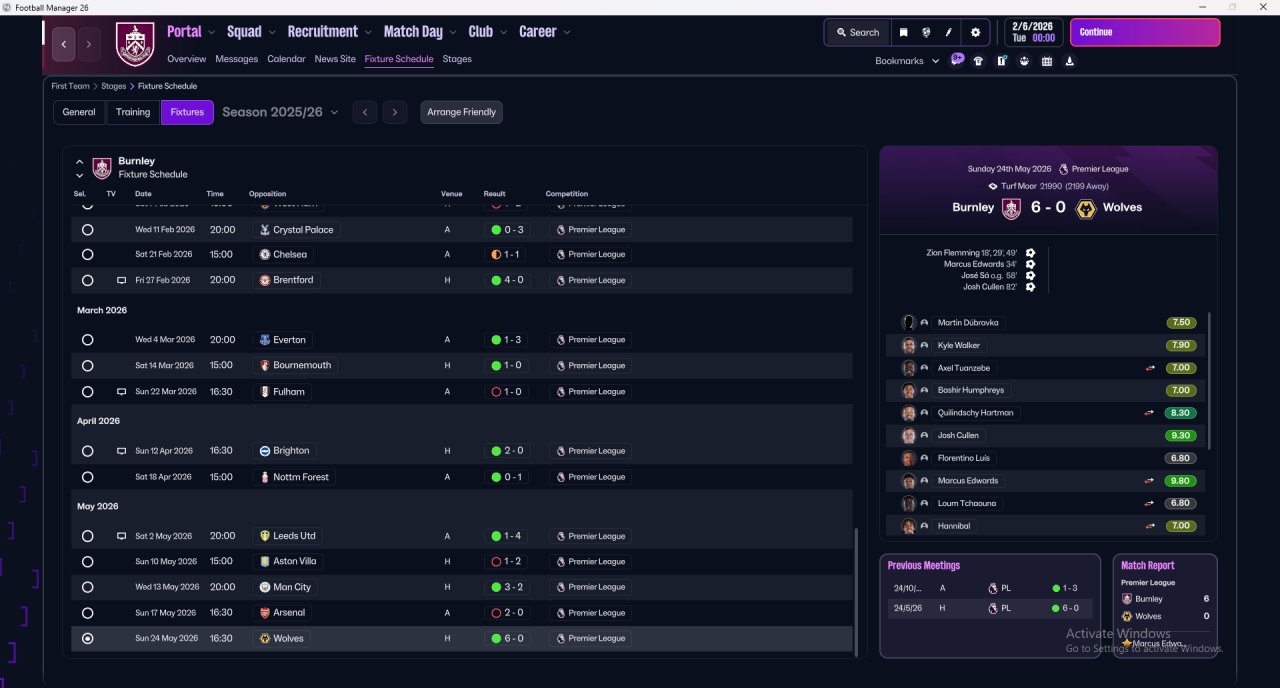This screenshot has width=1280, height=688.
Task: Select the General tab
Action: (x=79, y=112)
